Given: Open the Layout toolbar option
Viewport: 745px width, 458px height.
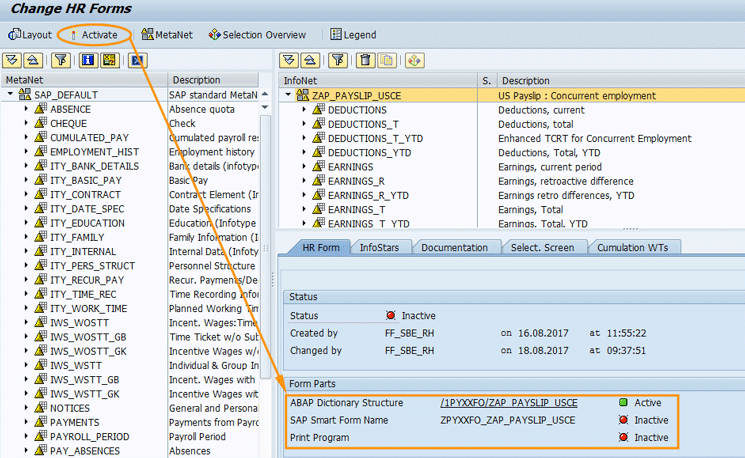Looking at the screenshot, I should click(x=30, y=35).
